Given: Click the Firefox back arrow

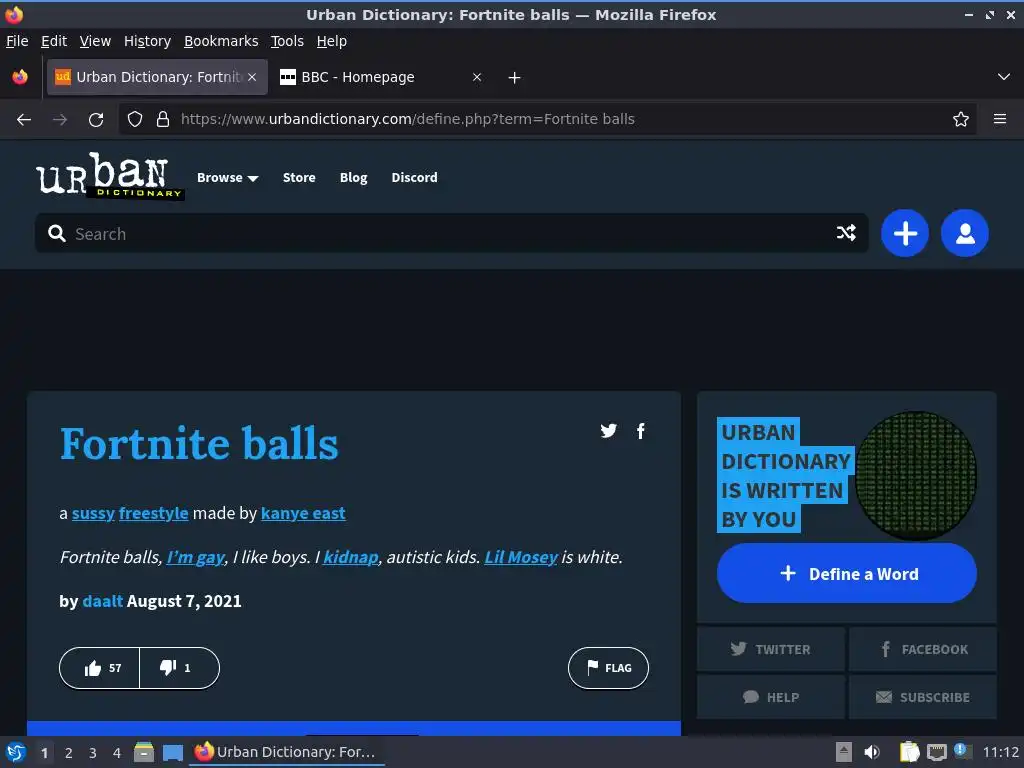Looking at the screenshot, I should pos(24,120).
